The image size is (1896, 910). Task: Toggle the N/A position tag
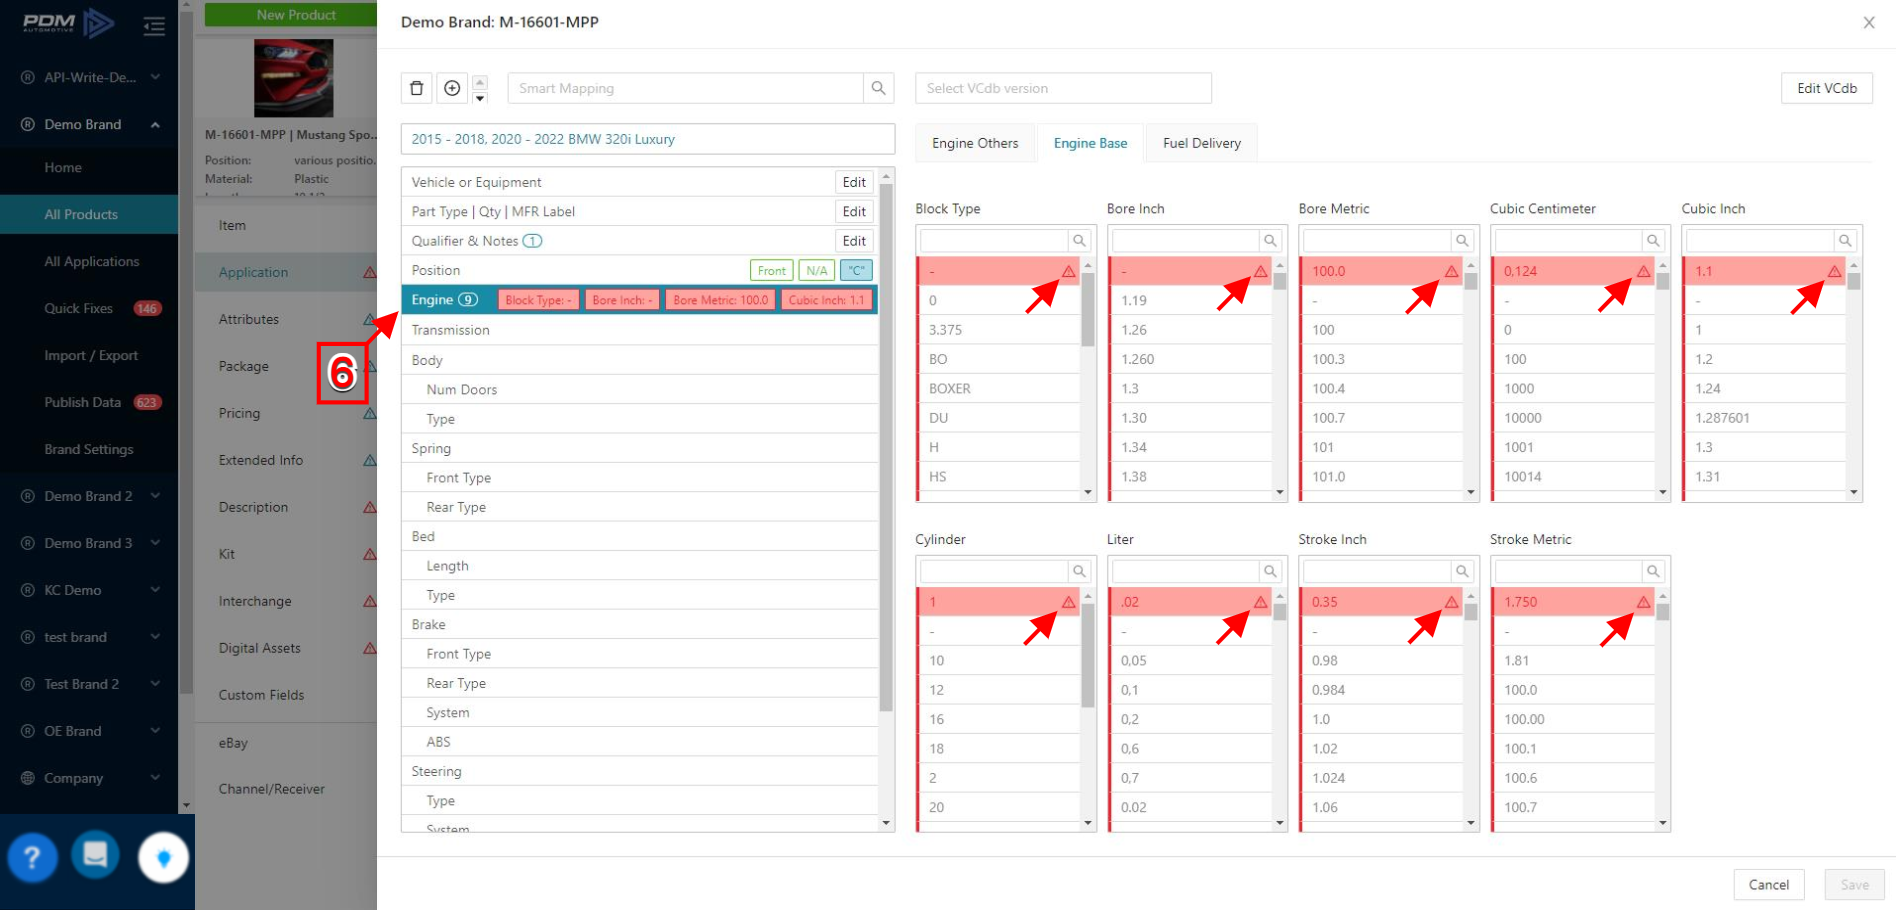817,271
